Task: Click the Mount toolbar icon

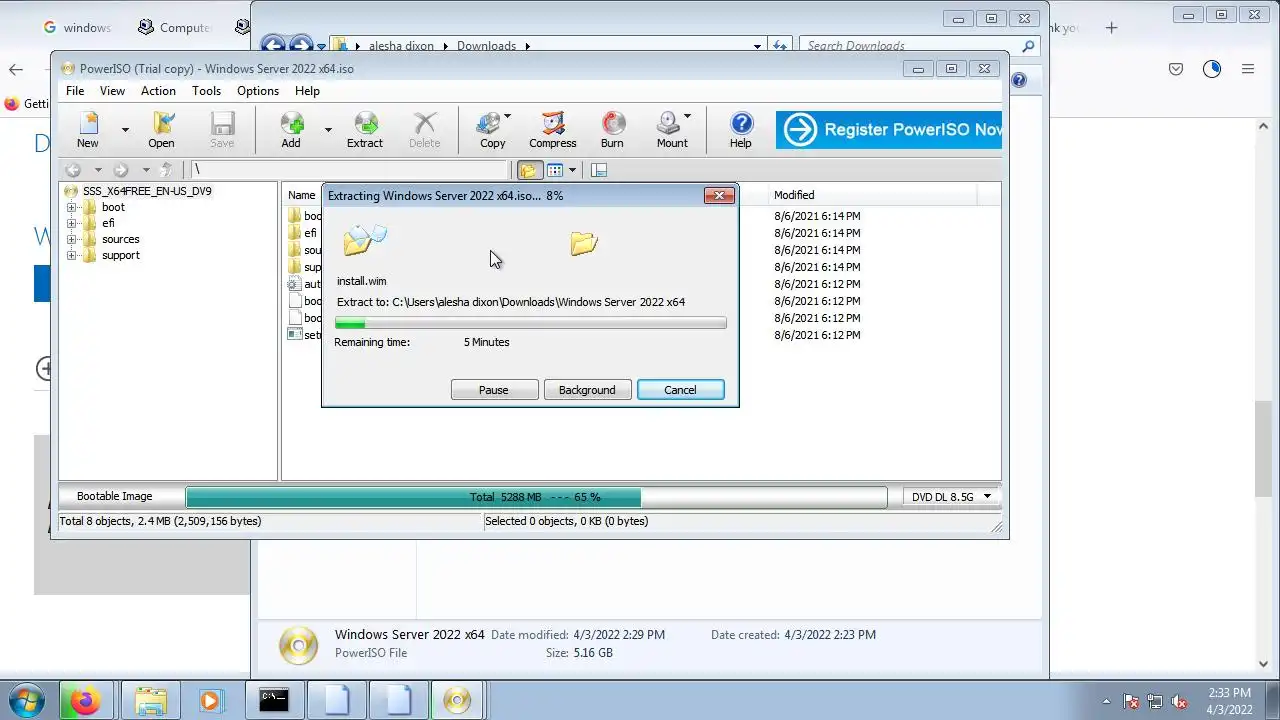Action: 672,130
